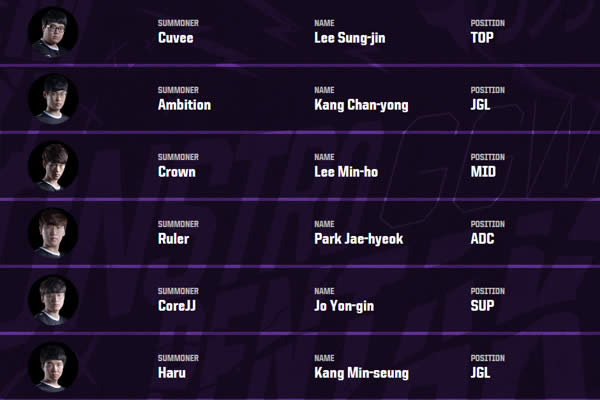Click the Ambition summoner name
Image resolution: width=600 pixels, height=400 pixels.
click(x=184, y=105)
